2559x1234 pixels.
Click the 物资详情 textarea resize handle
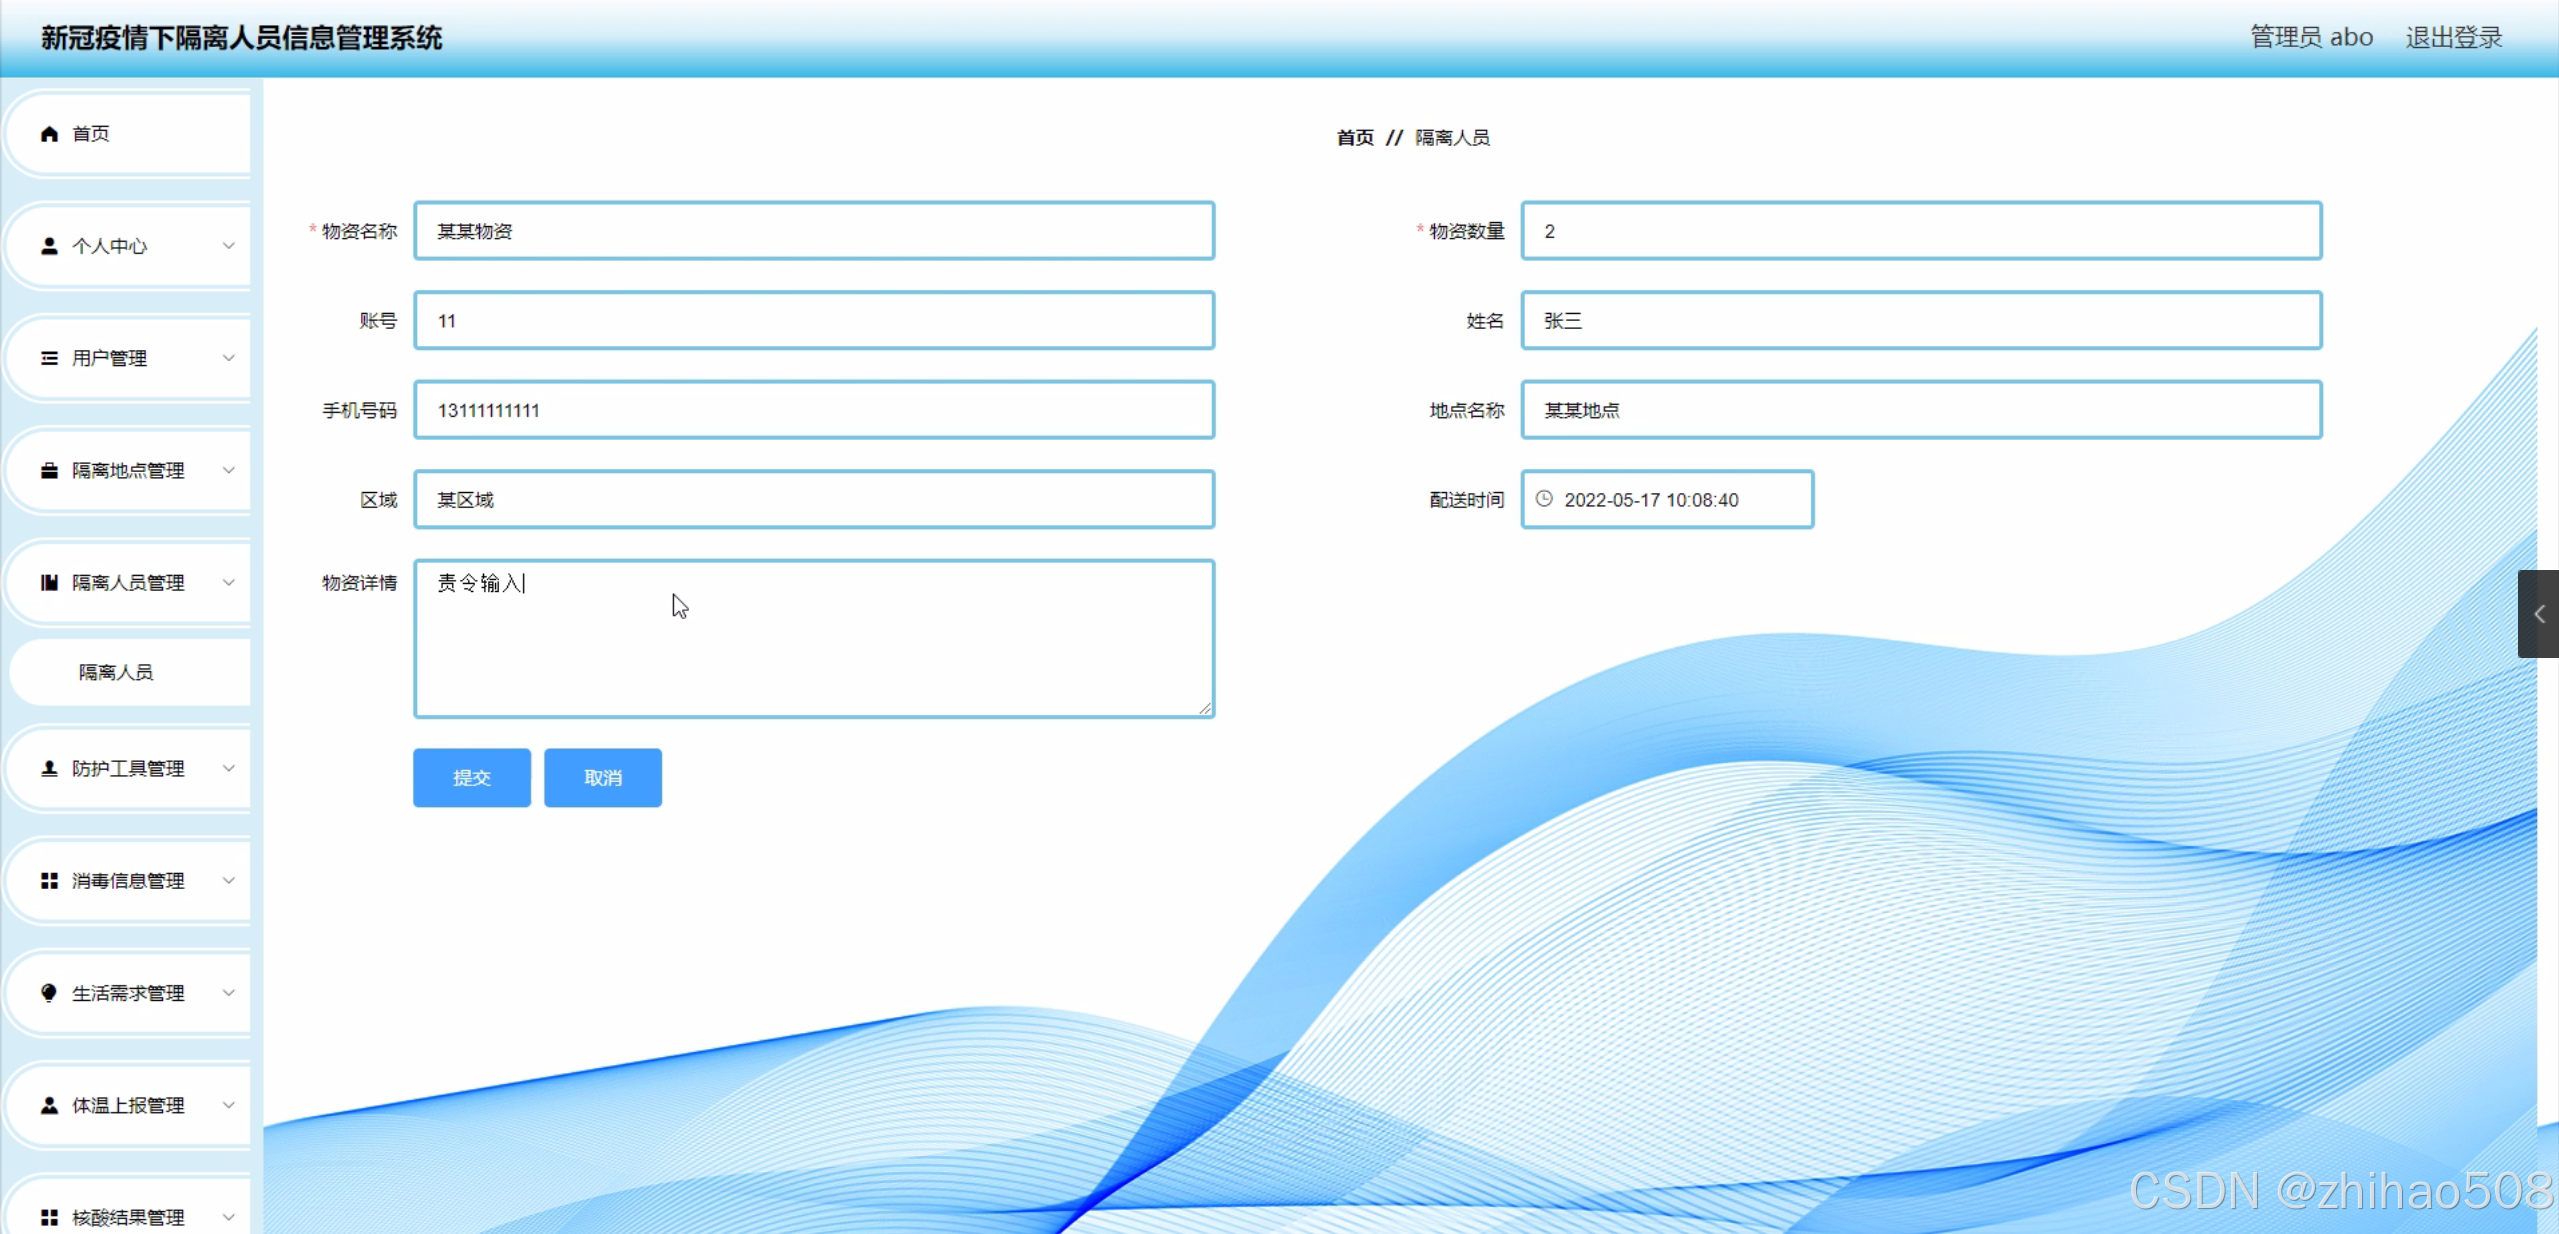1205,708
